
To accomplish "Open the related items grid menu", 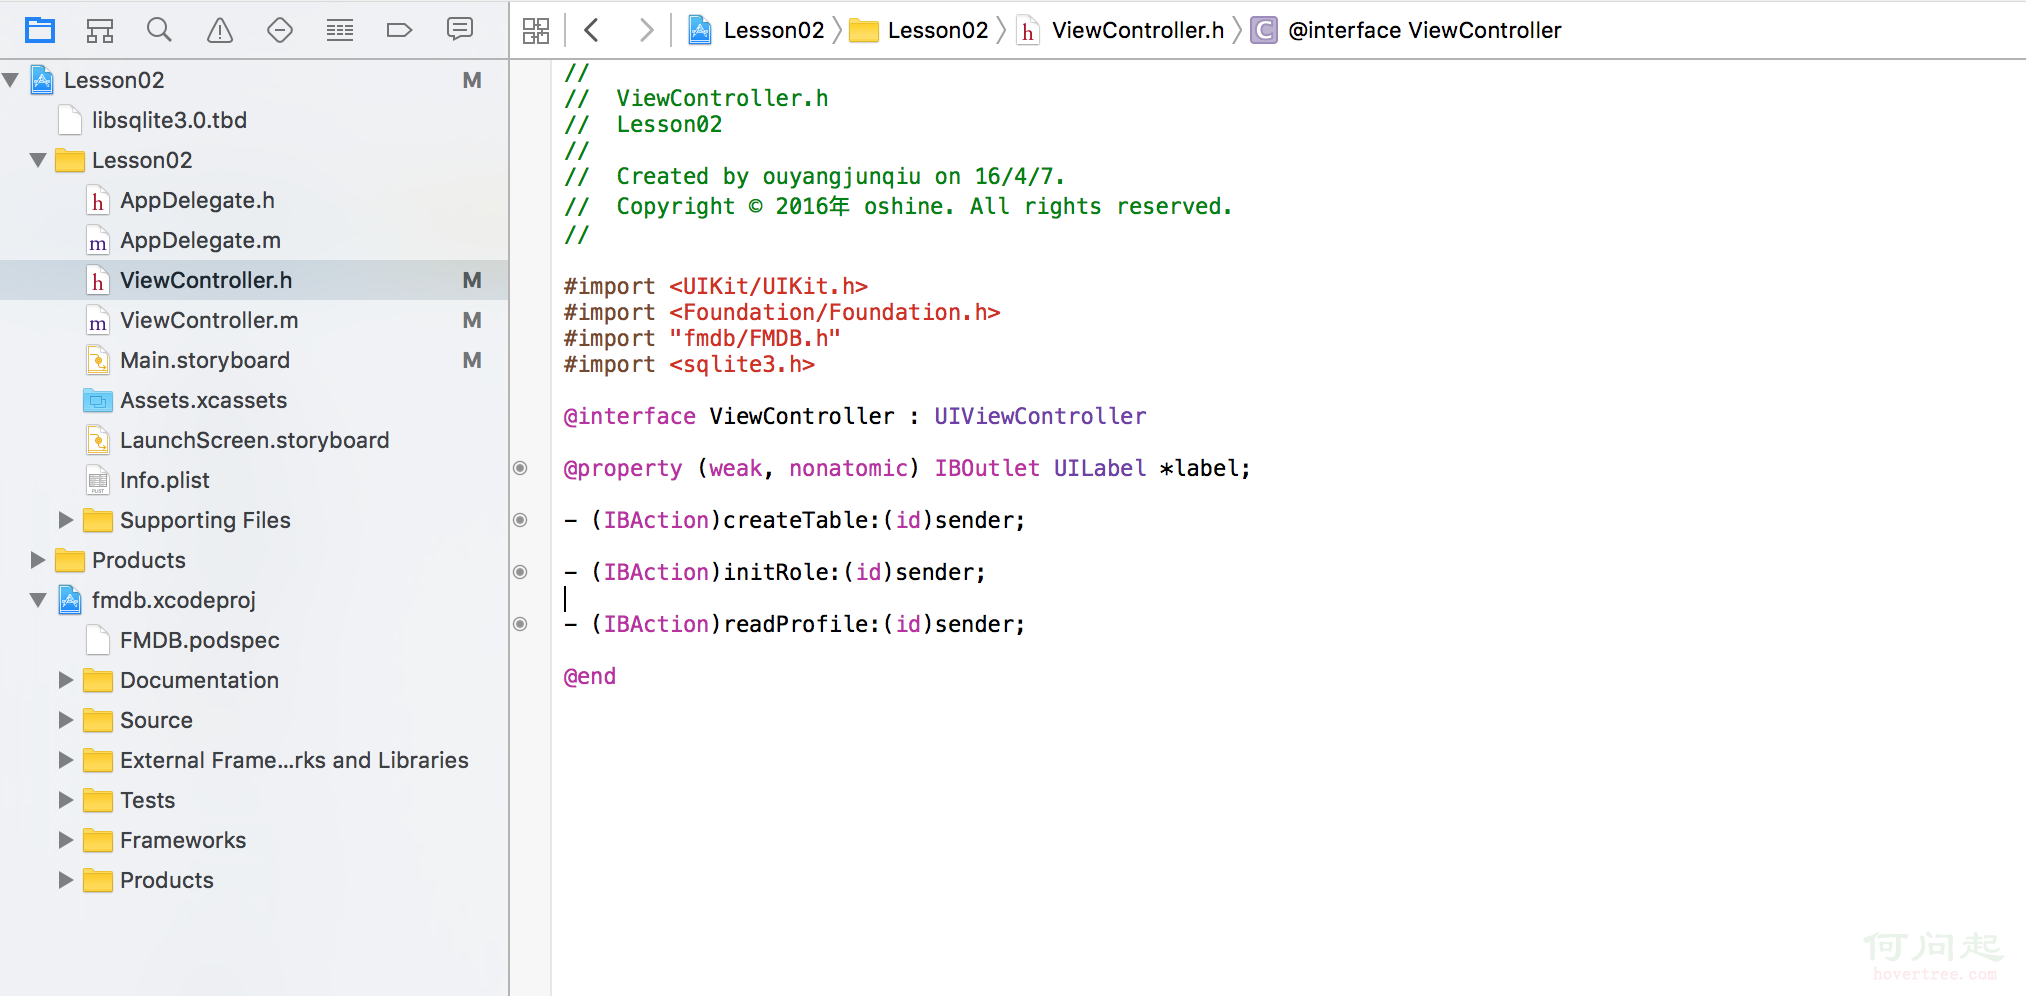I will [x=536, y=30].
